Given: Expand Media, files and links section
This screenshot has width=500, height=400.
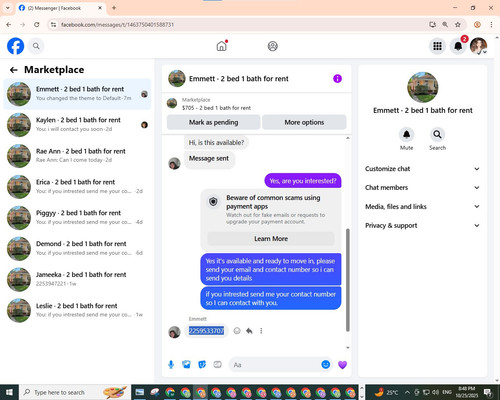Looking at the screenshot, I should click(422, 206).
